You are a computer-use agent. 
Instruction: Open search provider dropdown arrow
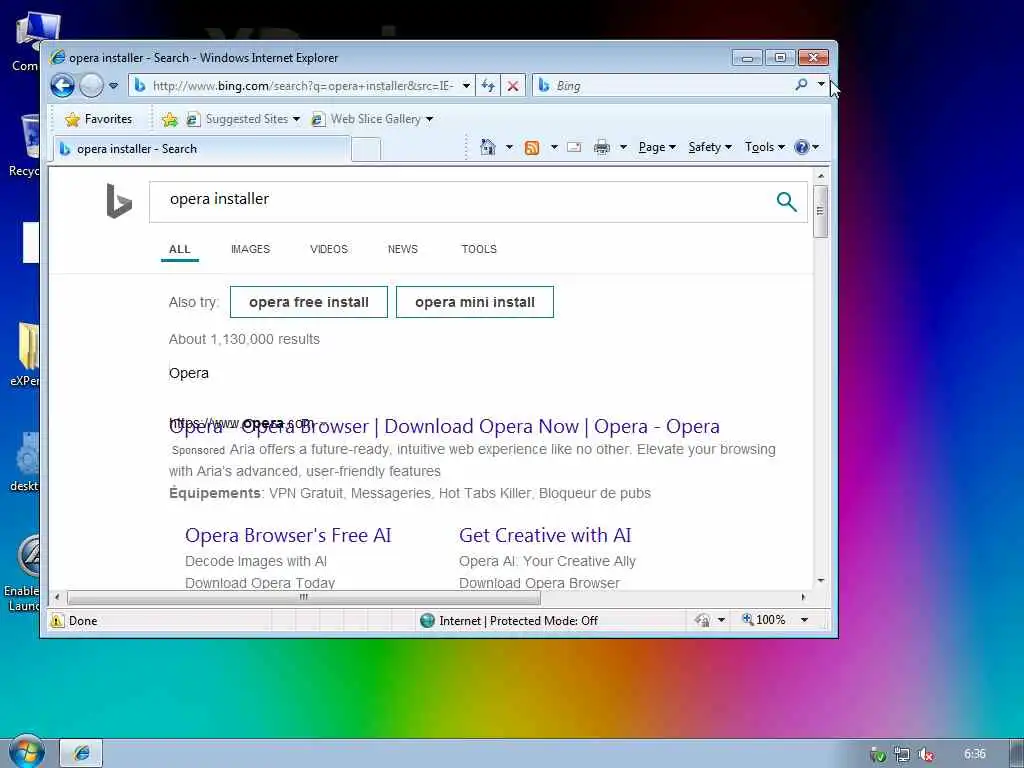[821, 84]
